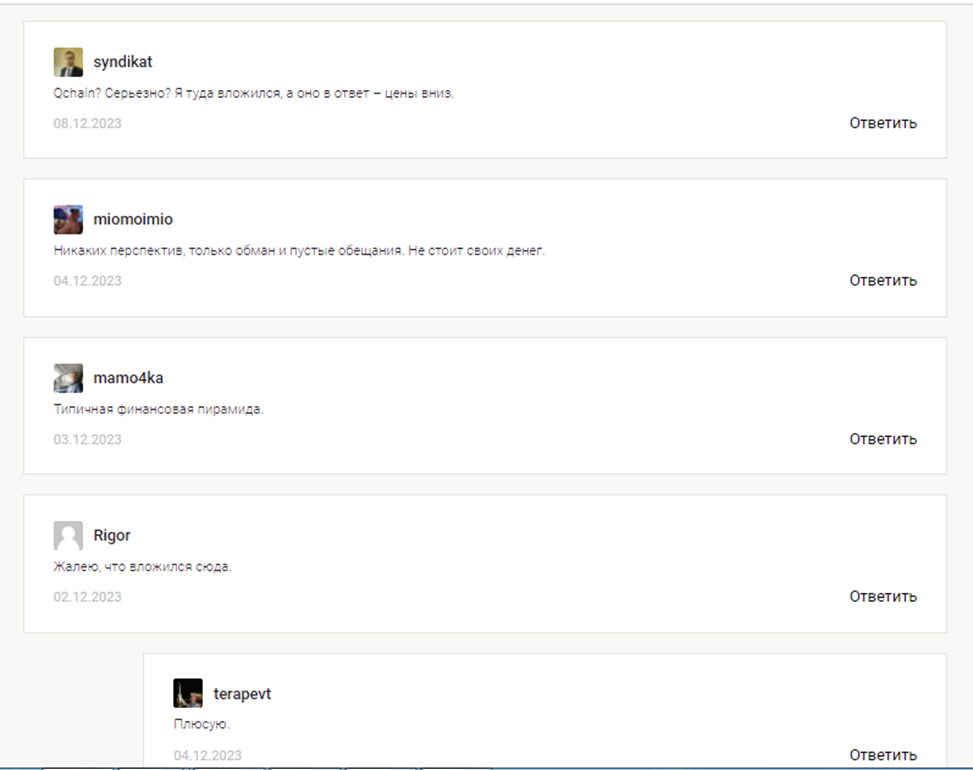This screenshot has width=973, height=770.
Task: Open syndikat's username link
Action: 123,62
